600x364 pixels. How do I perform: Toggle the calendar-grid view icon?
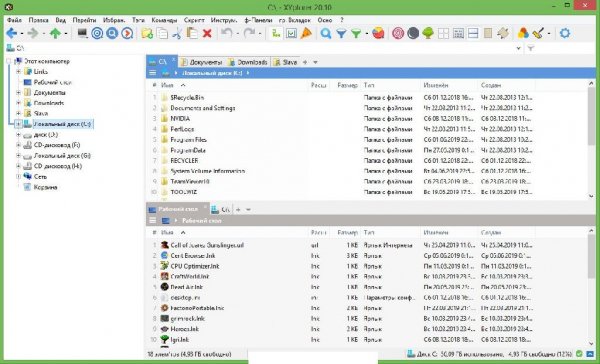[458, 34]
